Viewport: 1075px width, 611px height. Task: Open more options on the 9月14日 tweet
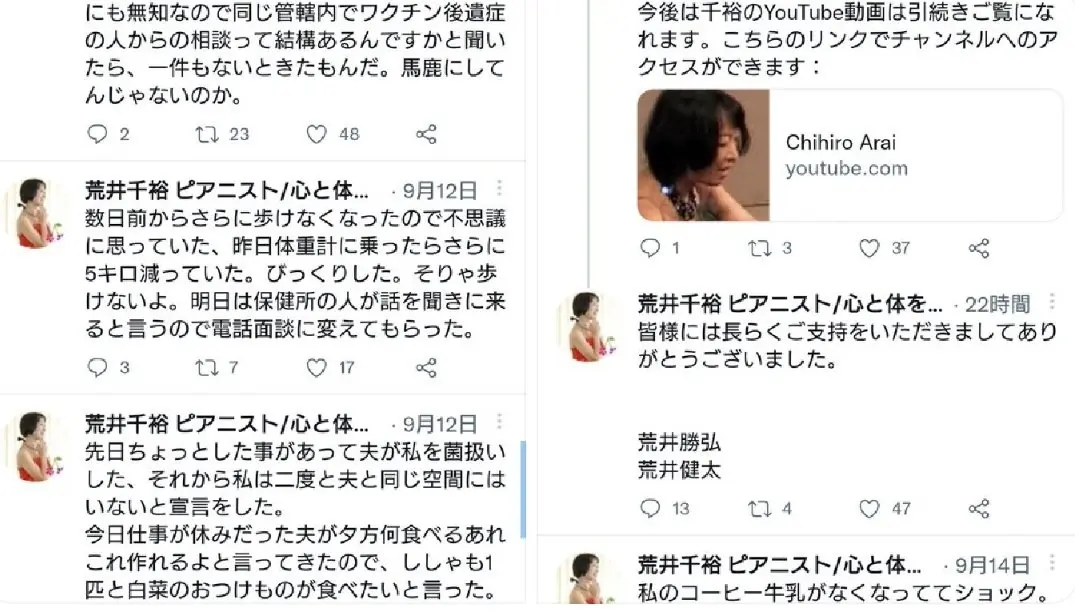tap(1052, 562)
